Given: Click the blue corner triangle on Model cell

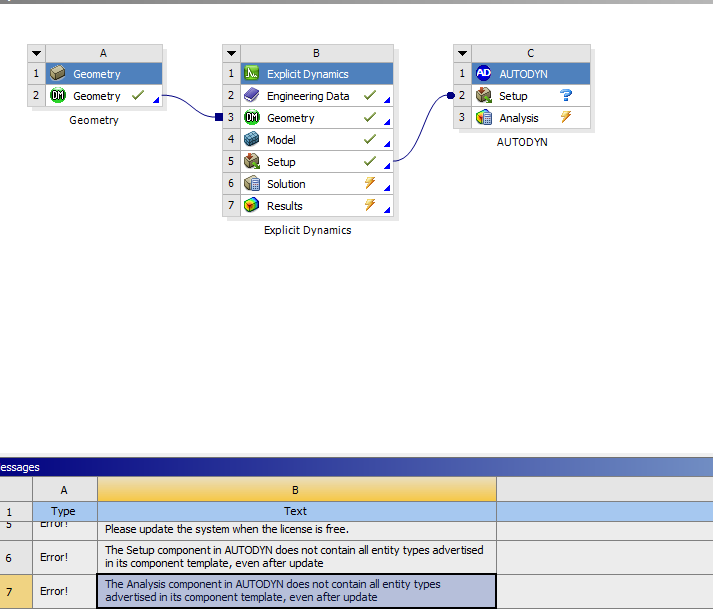Looking at the screenshot, I should point(387,144).
